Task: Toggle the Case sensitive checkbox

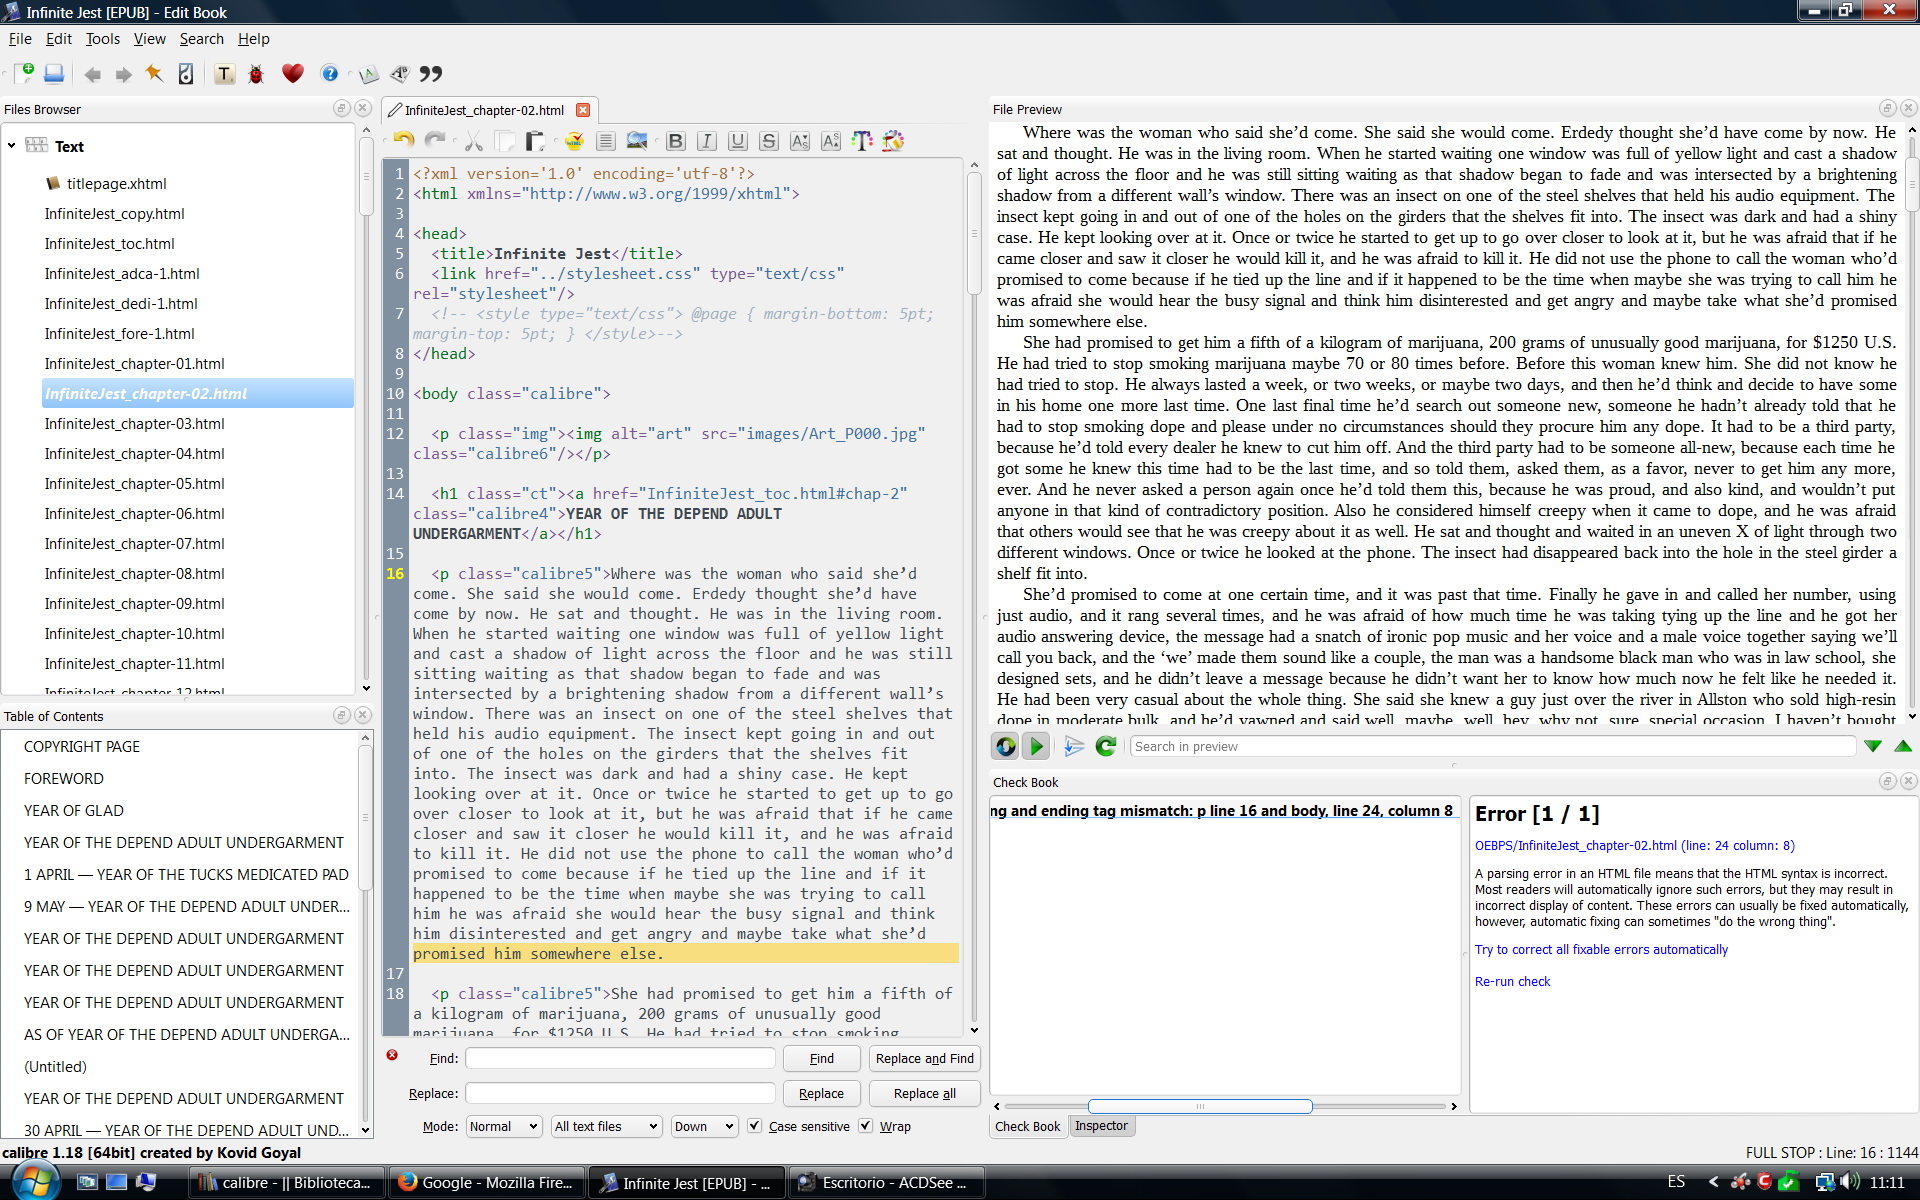Action: (755, 1126)
